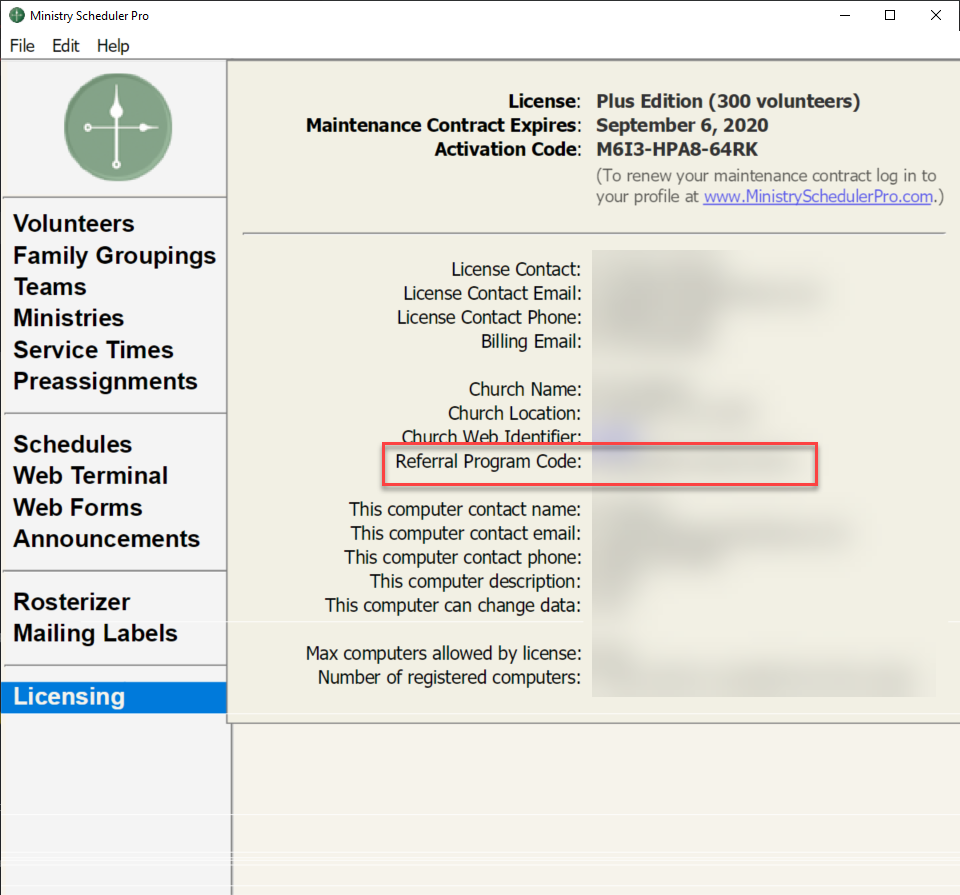Image resolution: width=960 pixels, height=895 pixels.
Task: Open the Rosterizer section
Action: coord(72,602)
